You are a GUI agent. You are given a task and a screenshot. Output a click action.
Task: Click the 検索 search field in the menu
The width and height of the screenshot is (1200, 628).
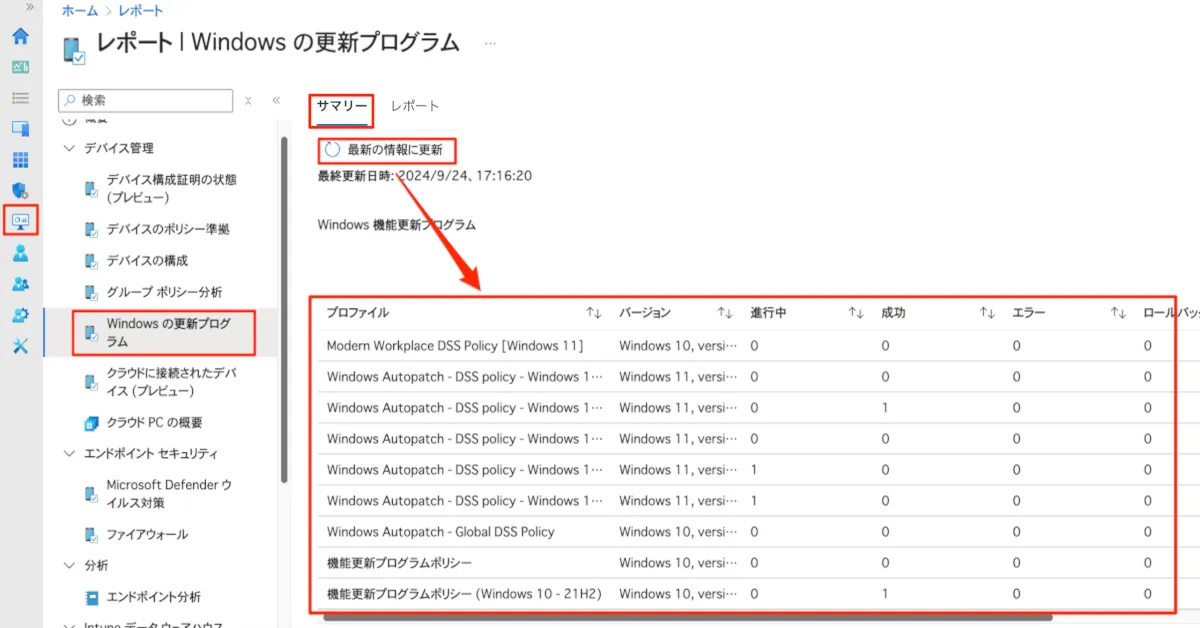click(x=146, y=101)
